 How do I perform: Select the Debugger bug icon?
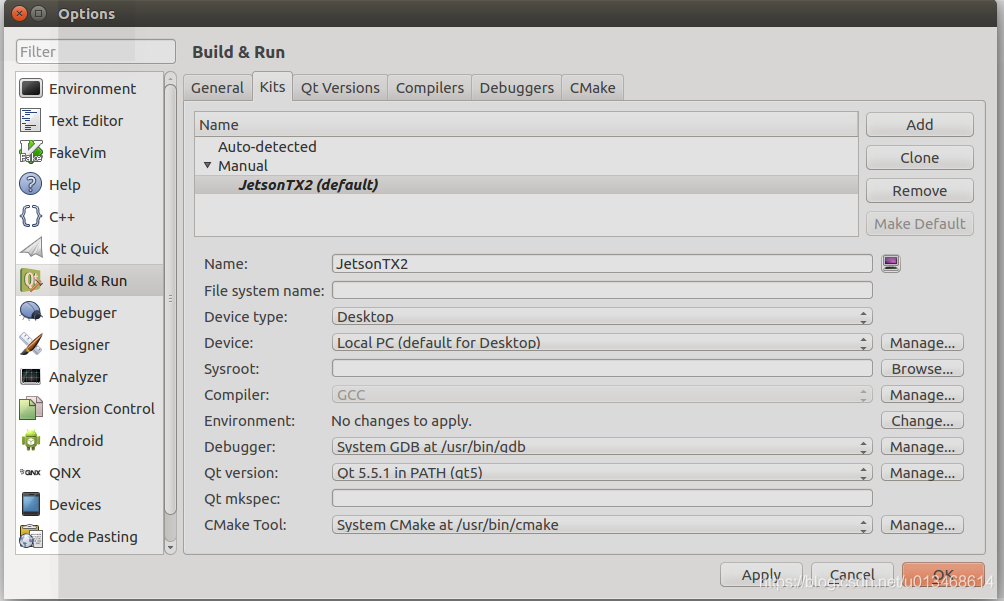pos(31,312)
